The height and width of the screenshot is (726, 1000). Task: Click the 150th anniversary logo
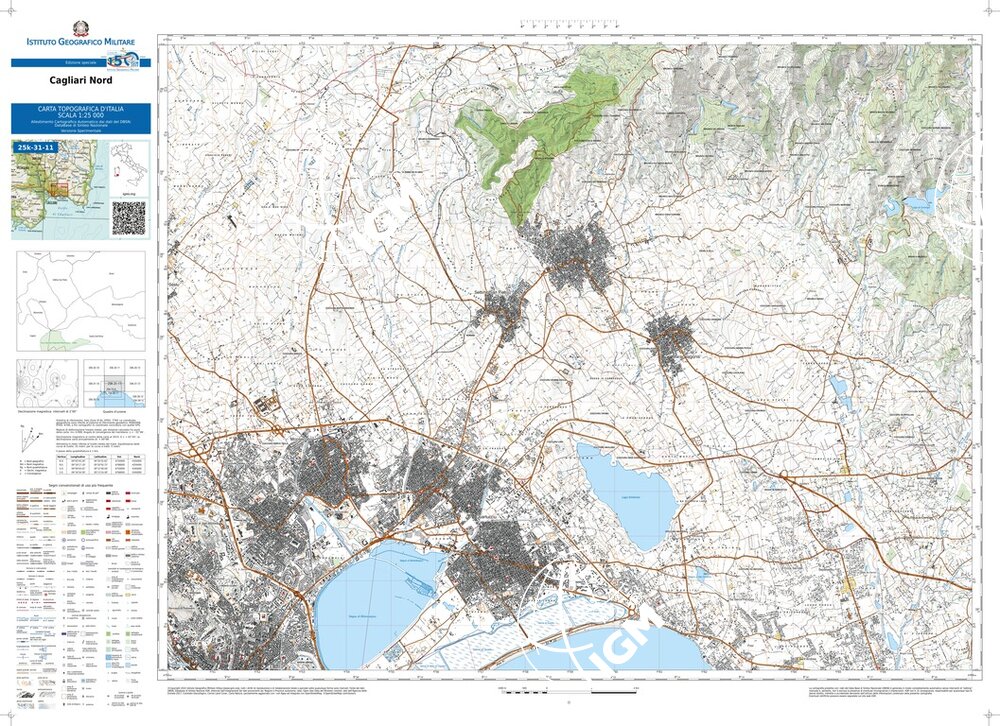(127, 61)
